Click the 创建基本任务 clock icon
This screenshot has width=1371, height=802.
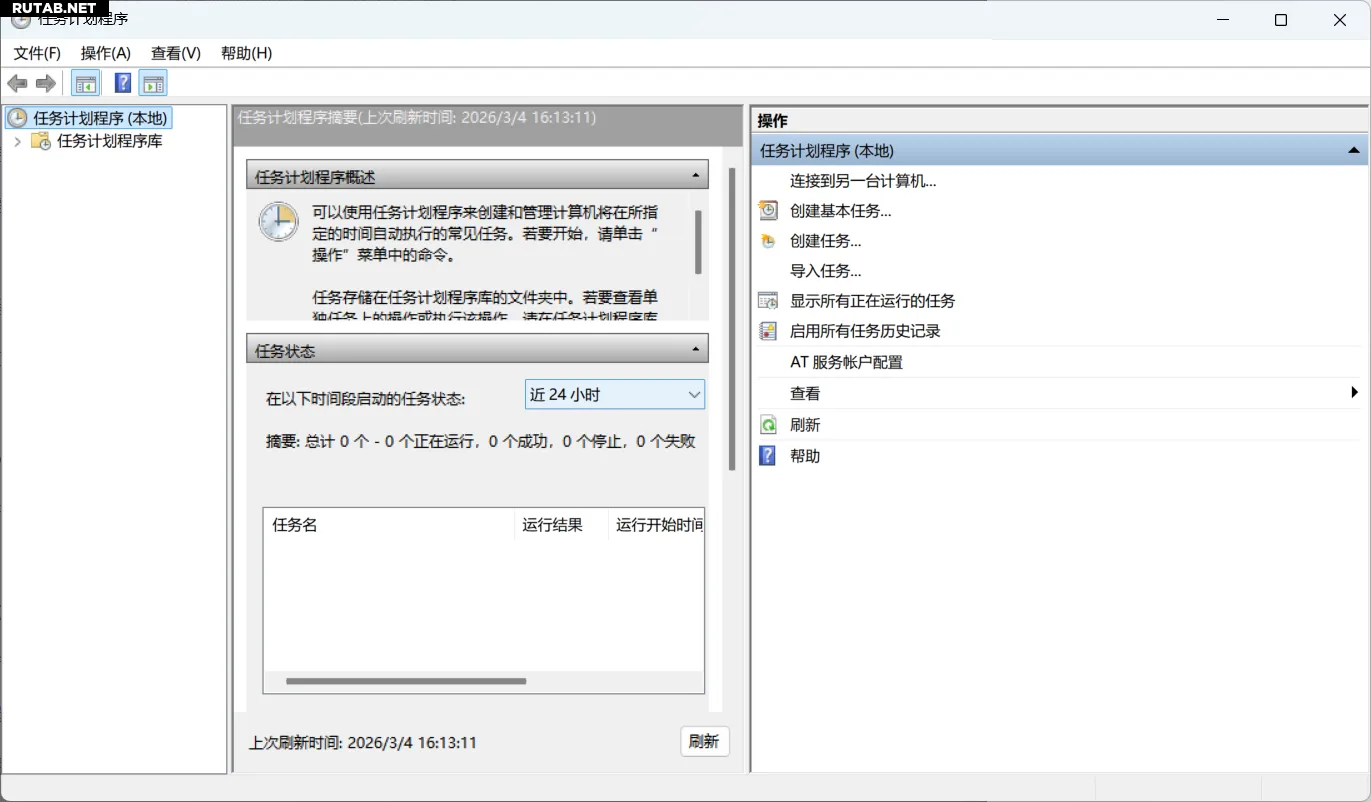click(x=768, y=211)
